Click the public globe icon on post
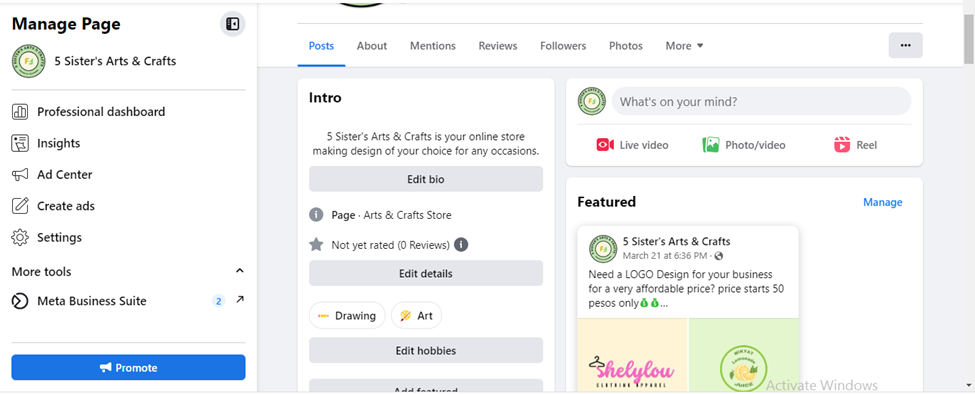The height and width of the screenshot is (394, 975). 719,256
